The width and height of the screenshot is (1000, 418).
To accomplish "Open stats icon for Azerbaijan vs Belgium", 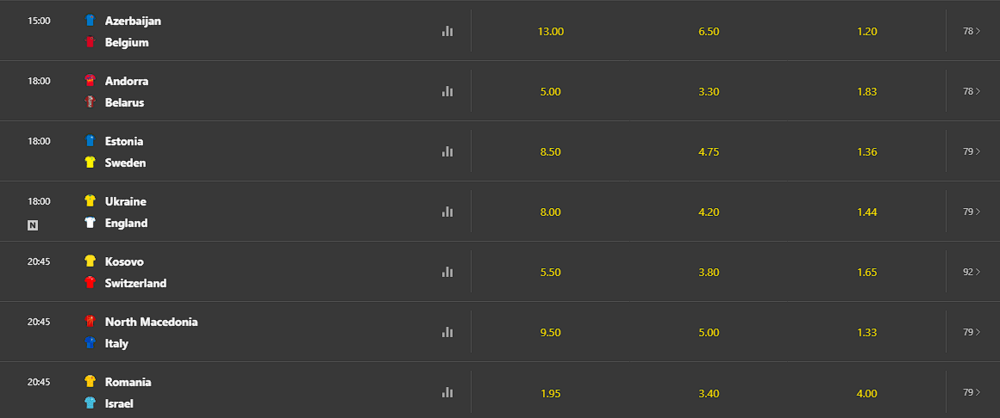I will pyautogui.click(x=447, y=31).
